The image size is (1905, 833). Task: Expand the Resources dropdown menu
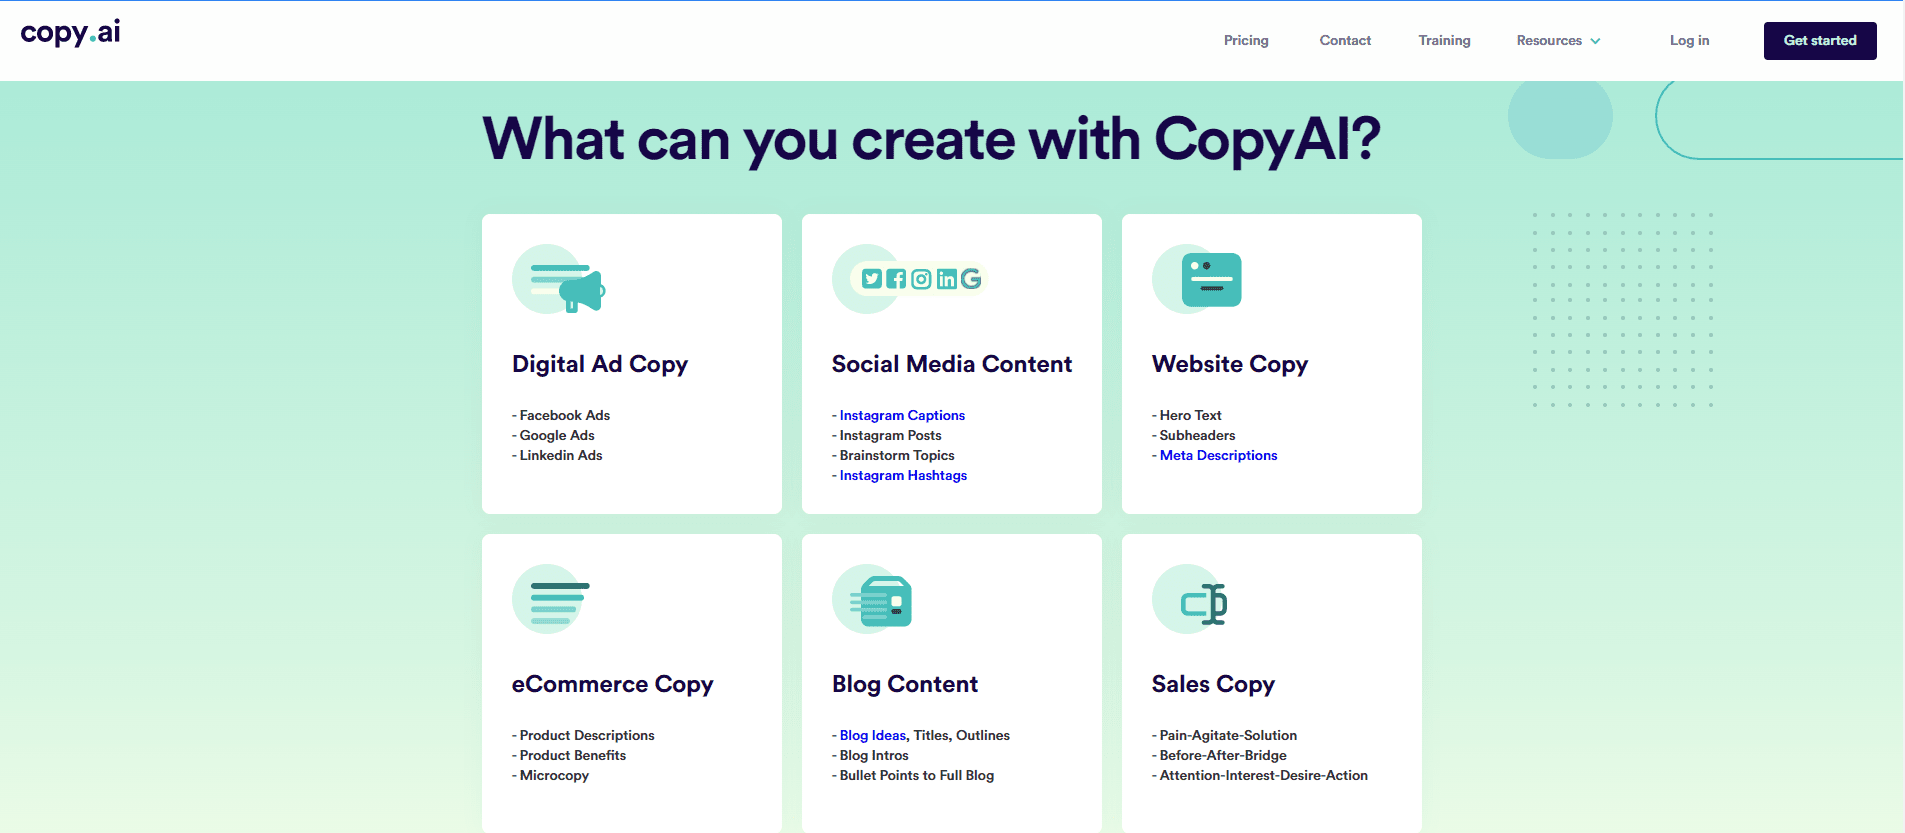(1558, 41)
